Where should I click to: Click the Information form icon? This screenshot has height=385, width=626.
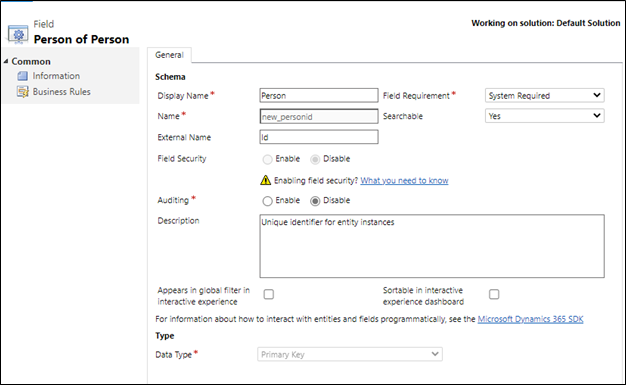click(x=22, y=76)
